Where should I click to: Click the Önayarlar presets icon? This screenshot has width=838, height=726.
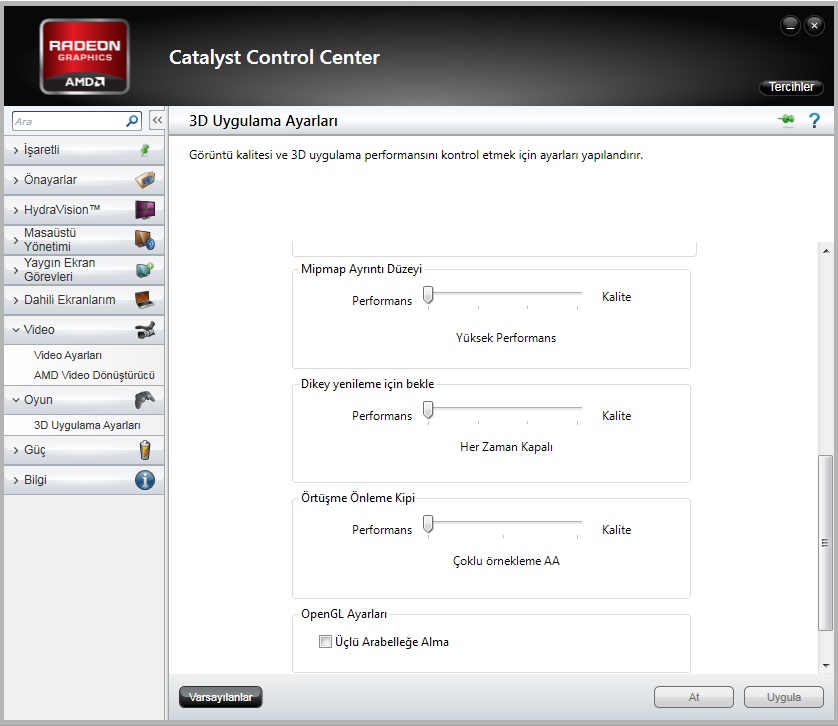click(x=145, y=180)
